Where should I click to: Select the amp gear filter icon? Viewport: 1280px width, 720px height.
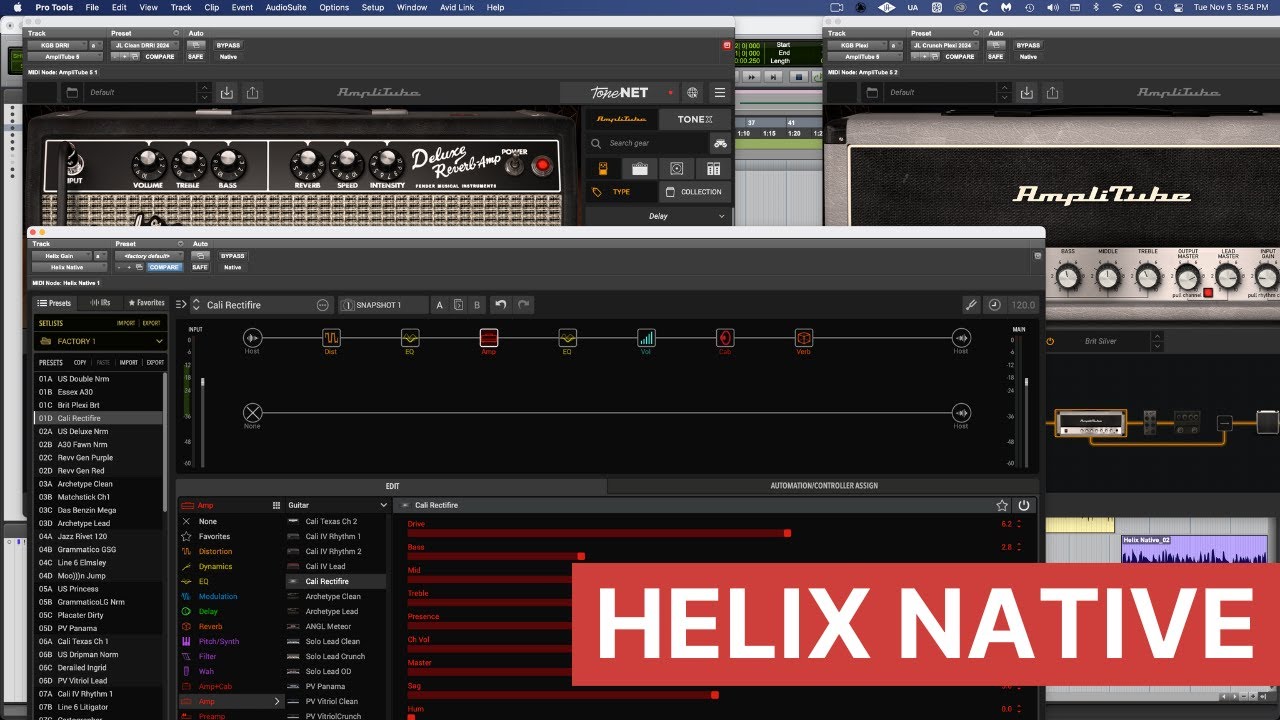[x=640, y=168]
